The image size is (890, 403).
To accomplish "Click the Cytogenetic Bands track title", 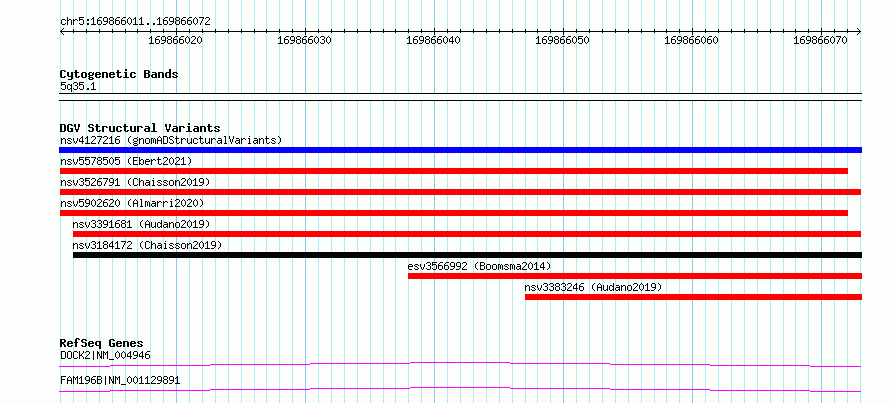I will click(119, 74).
